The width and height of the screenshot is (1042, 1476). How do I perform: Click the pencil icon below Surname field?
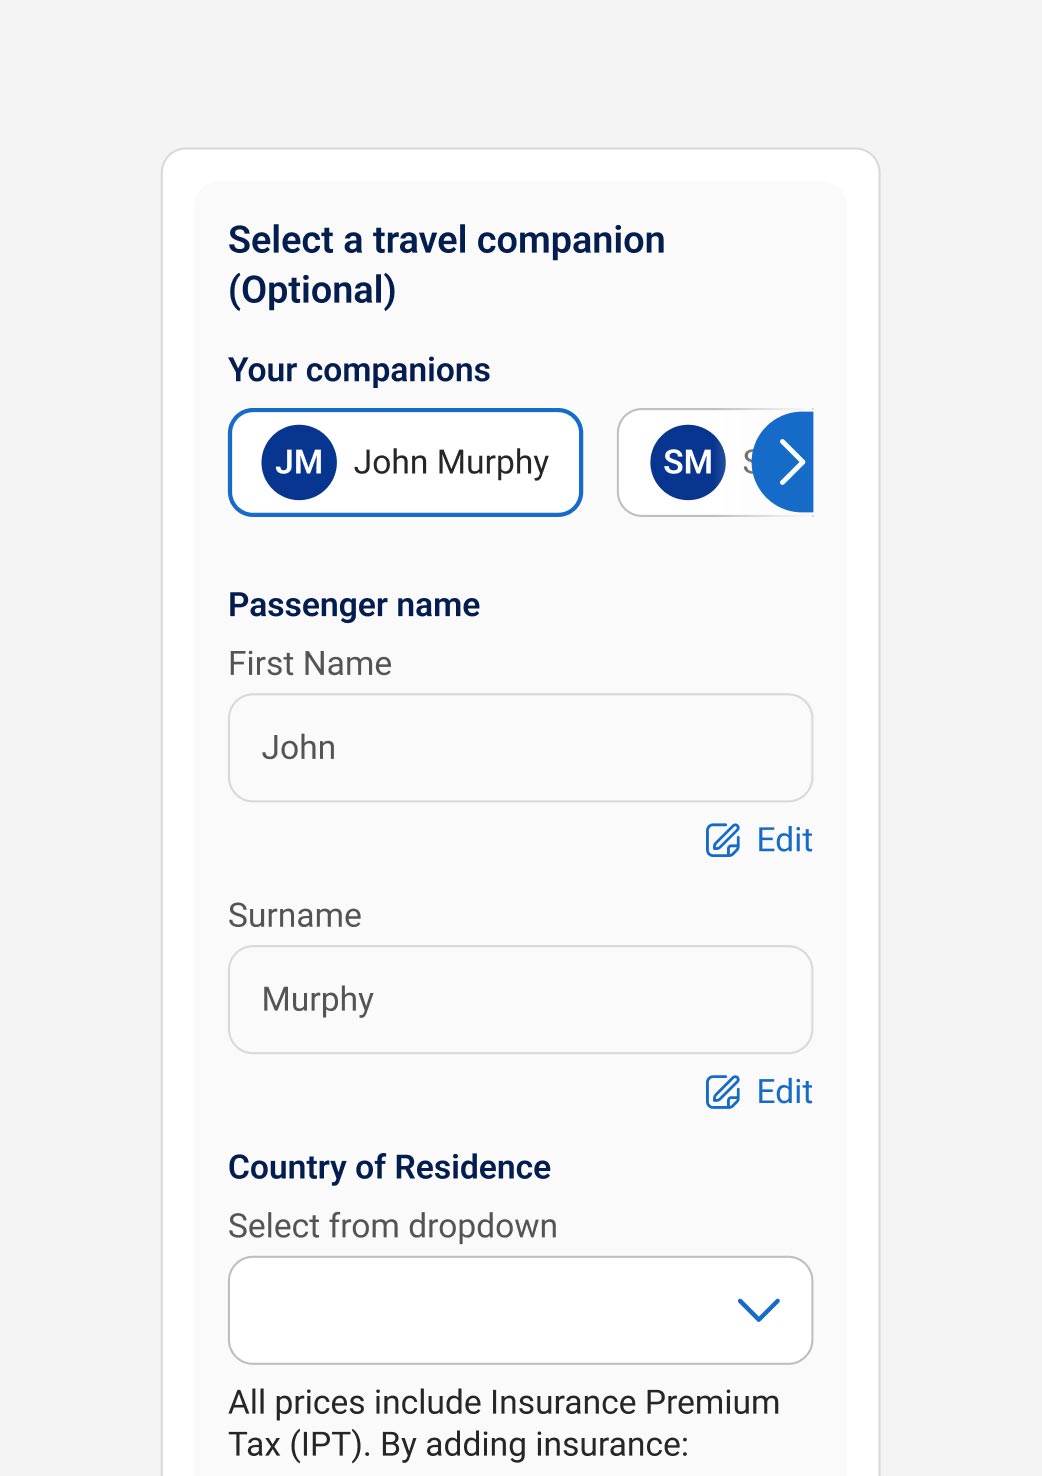click(x=723, y=1092)
